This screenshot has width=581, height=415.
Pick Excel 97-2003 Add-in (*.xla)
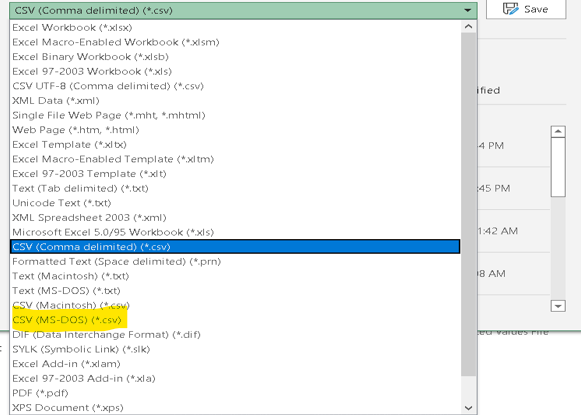click(x=235, y=379)
